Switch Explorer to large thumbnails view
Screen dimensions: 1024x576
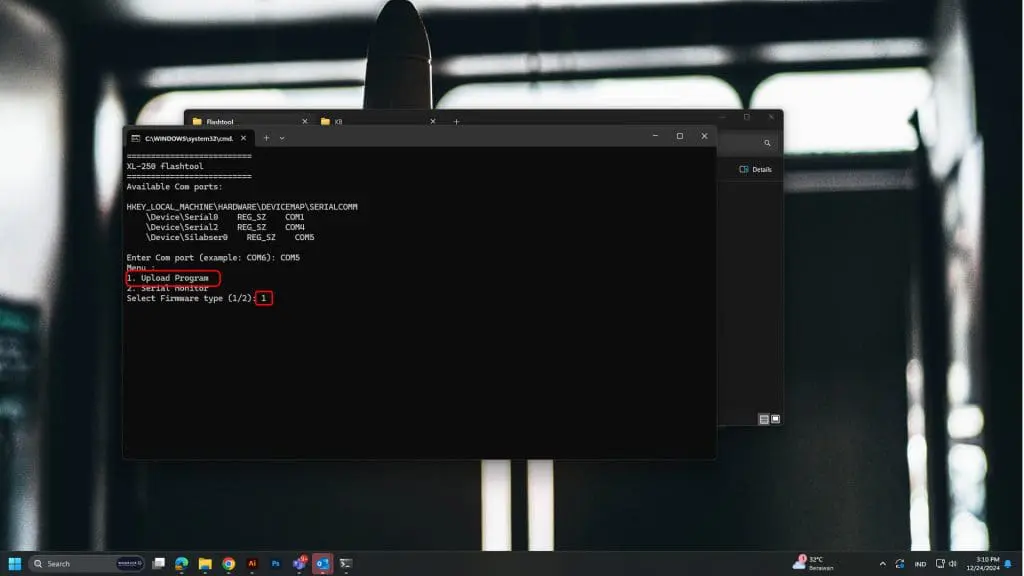(x=775, y=419)
